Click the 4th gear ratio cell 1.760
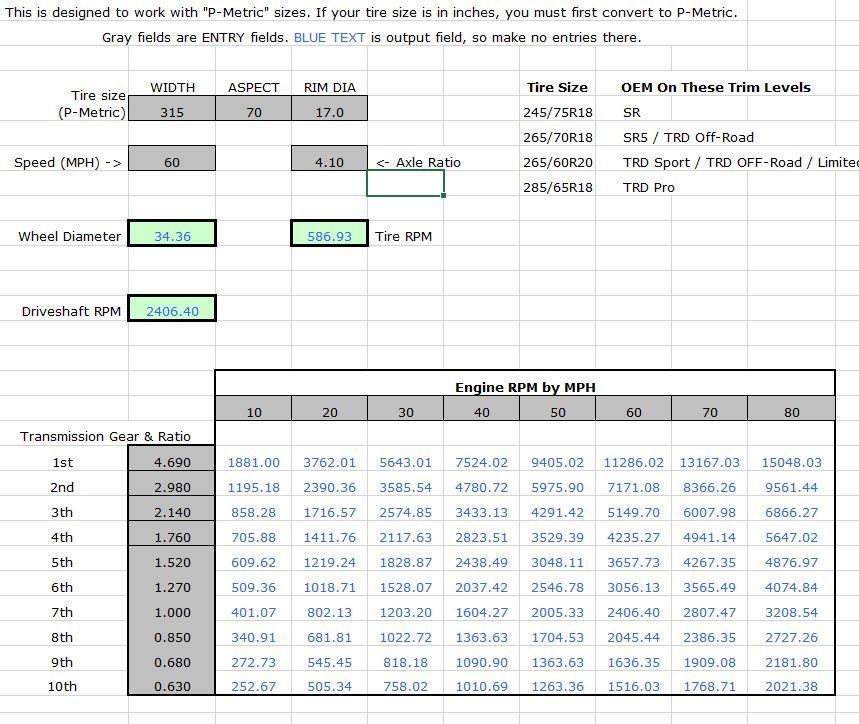Image resolution: width=859 pixels, height=724 pixels. [172, 537]
